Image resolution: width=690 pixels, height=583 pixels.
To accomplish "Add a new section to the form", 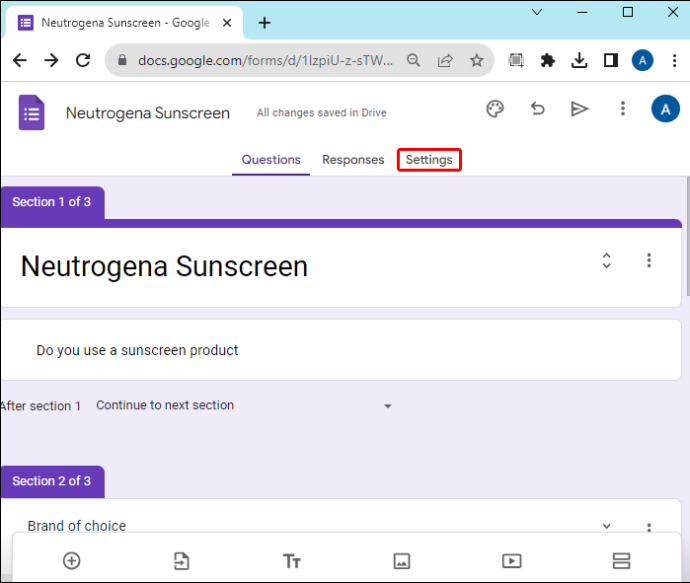I will click(621, 561).
